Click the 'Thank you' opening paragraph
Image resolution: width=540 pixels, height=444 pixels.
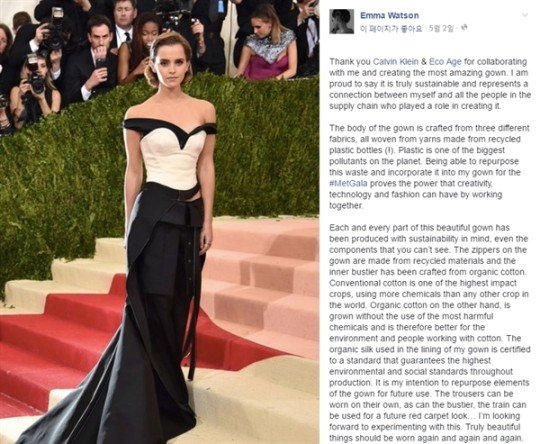430,84
